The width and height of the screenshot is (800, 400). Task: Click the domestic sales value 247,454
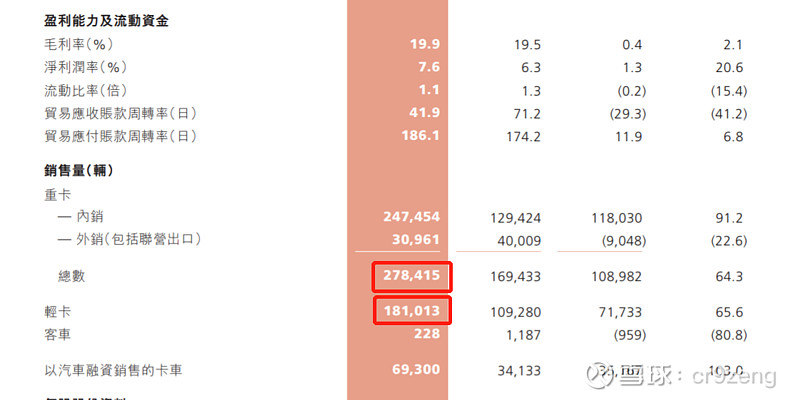pos(411,216)
